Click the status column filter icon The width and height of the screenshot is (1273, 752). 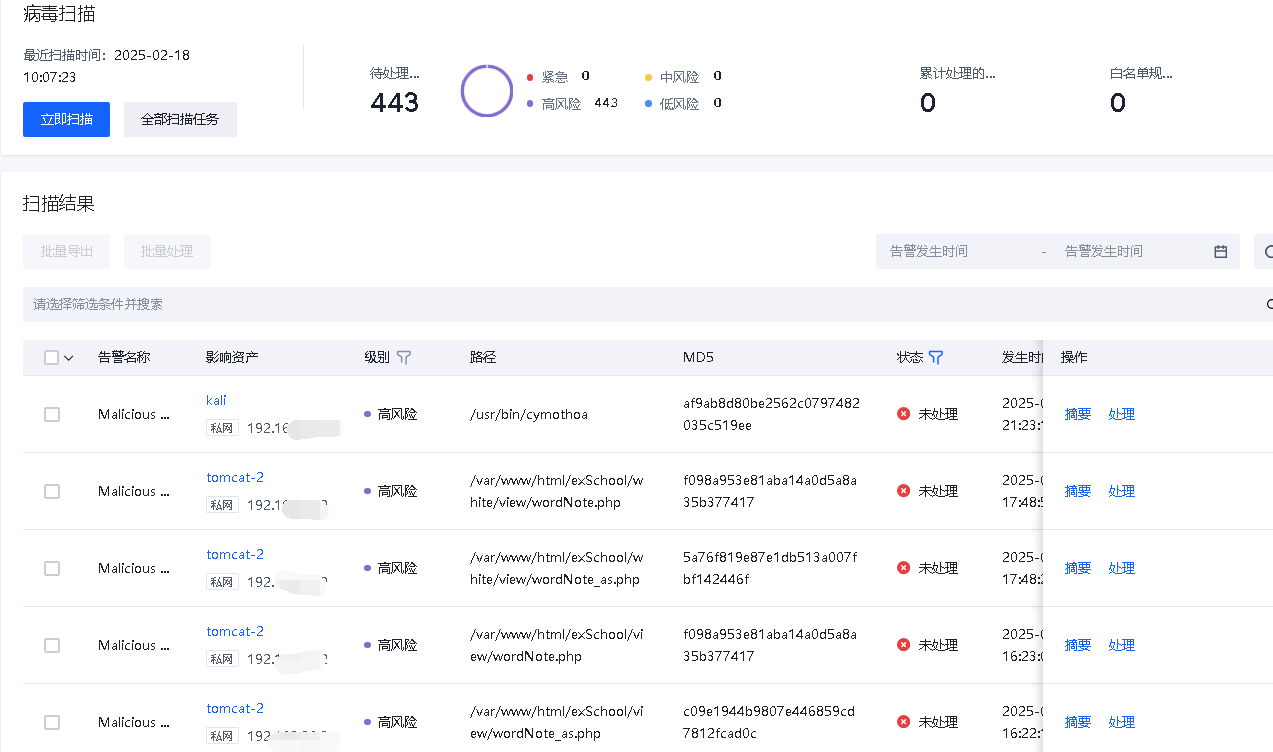pyautogui.click(x=936, y=357)
